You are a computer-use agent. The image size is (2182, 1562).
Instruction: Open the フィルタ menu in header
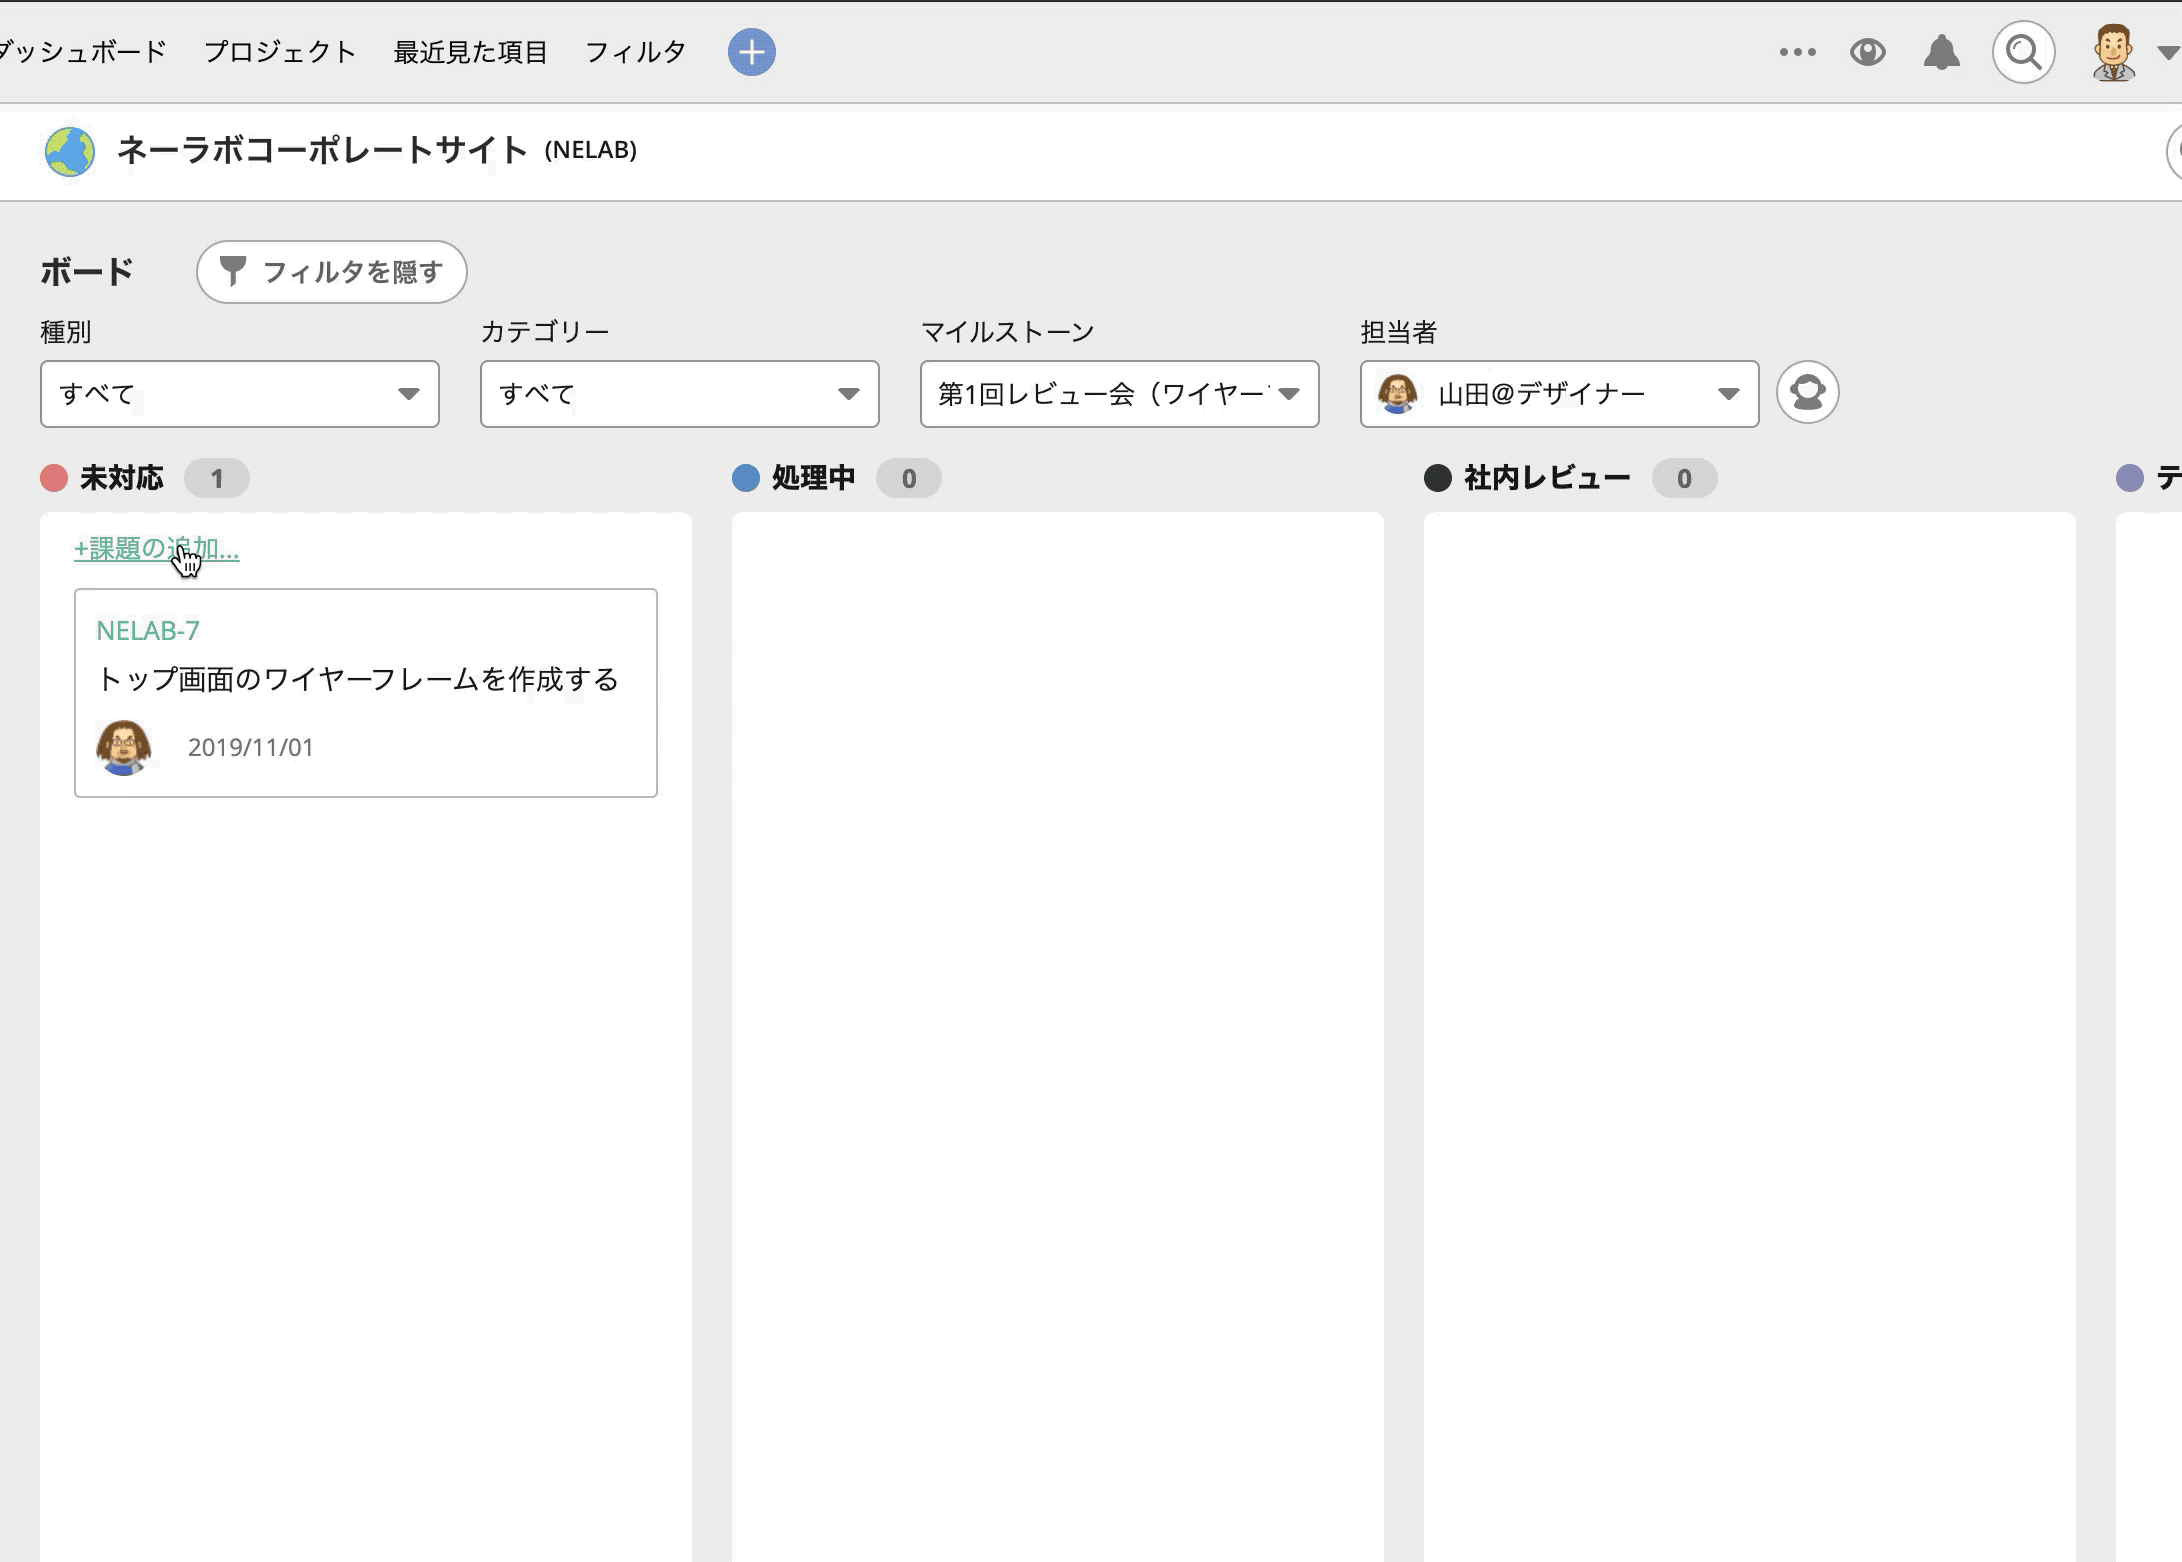(635, 52)
